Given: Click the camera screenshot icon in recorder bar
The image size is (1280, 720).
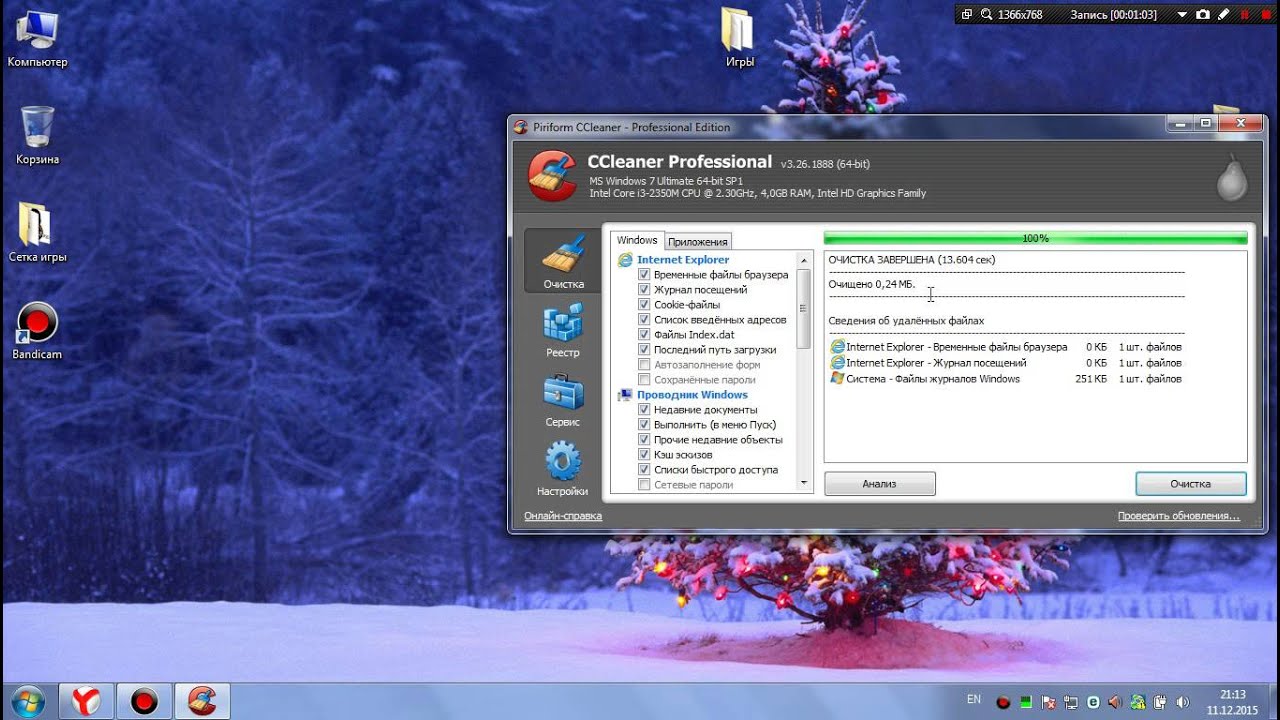Looking at the screenshot, I should (1203, 14).
